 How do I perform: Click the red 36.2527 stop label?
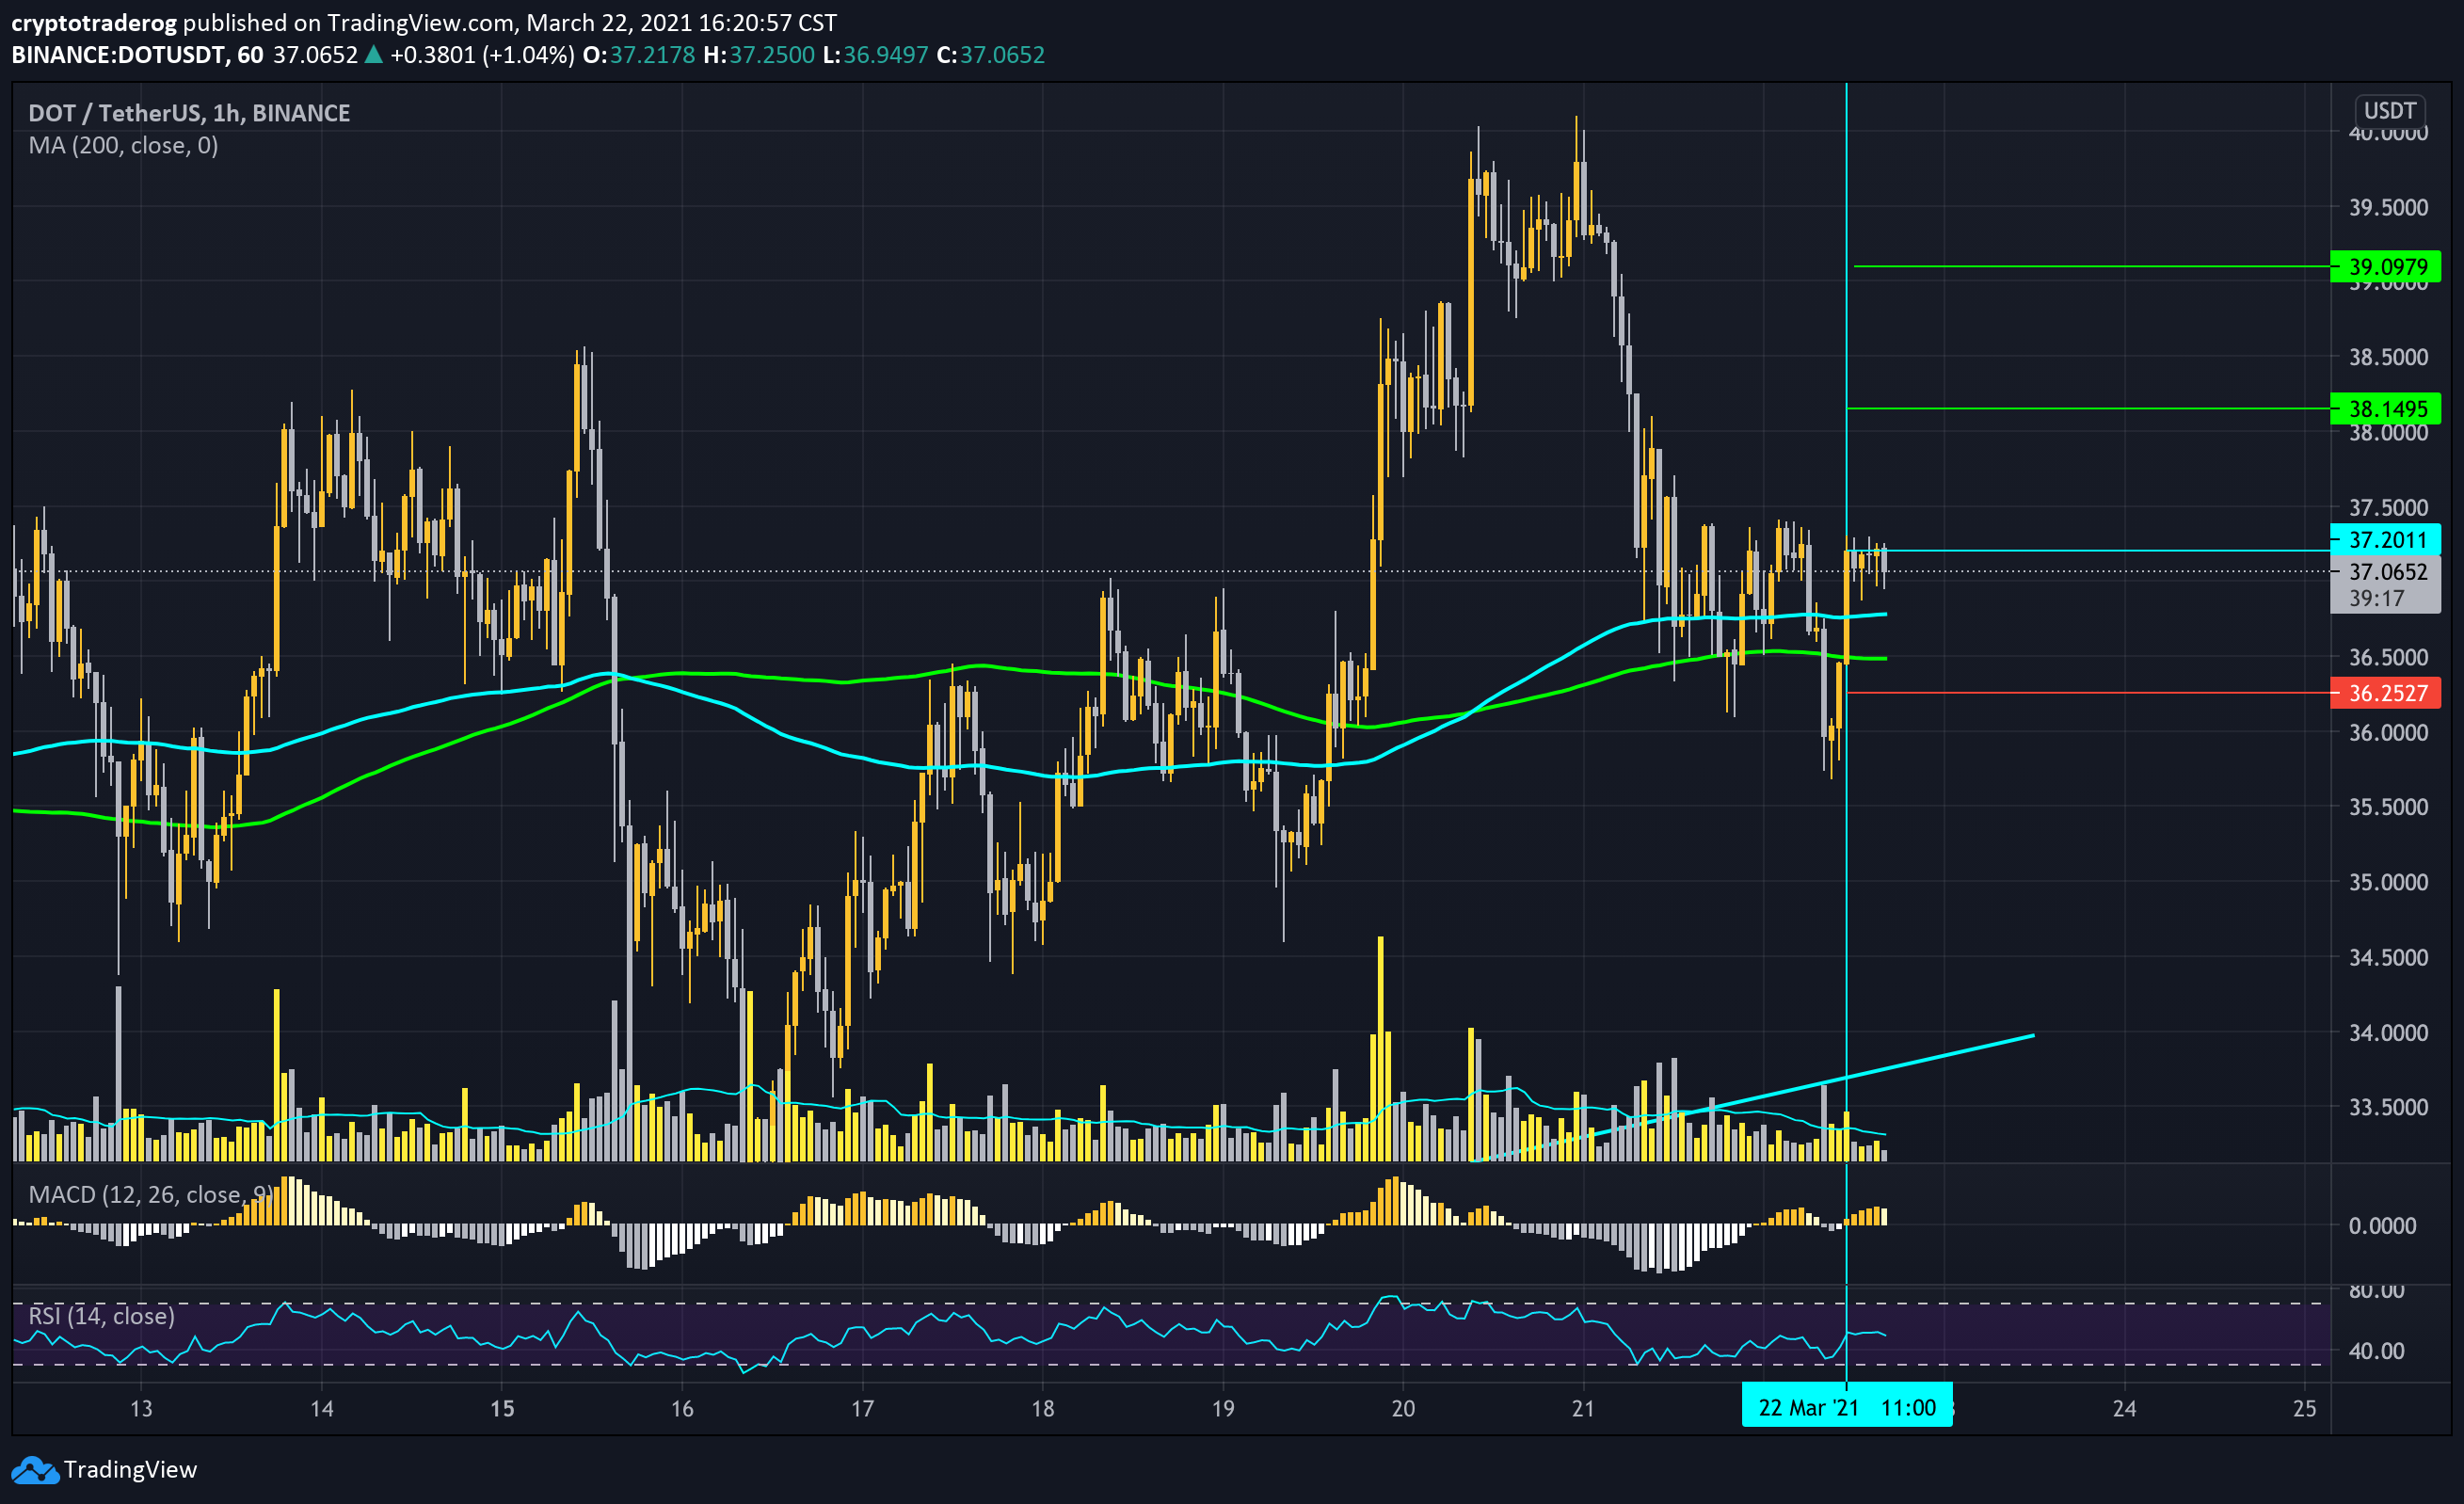click(x=2386, y=693)
